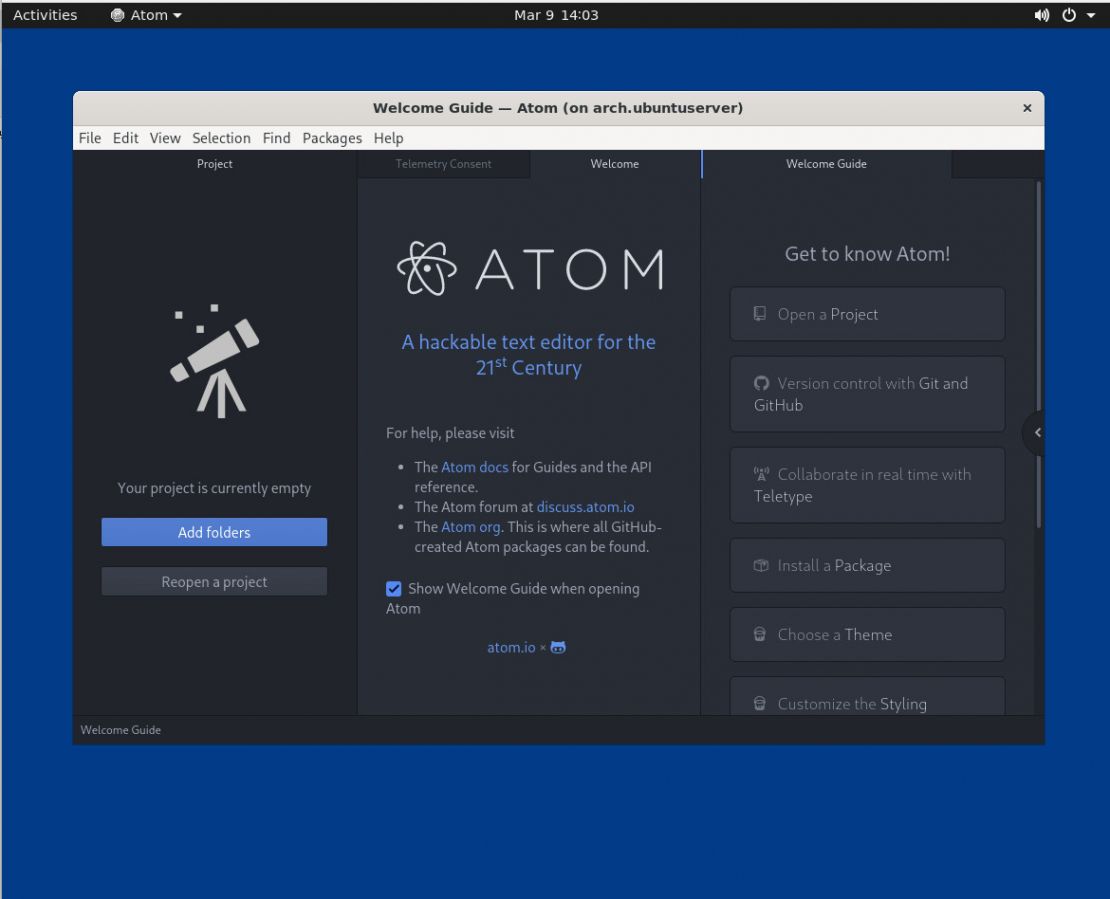Viewport: 1110px width, 899px height.
Task: Uncheck Show Welcome Guide when opening Atom
Action: coord(393,588)
